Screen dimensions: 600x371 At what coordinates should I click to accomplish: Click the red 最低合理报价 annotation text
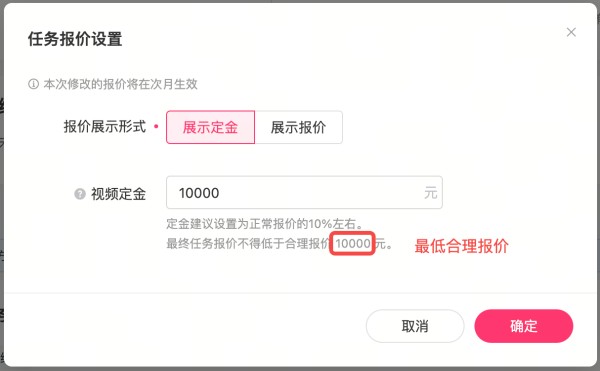click(461, 246)
